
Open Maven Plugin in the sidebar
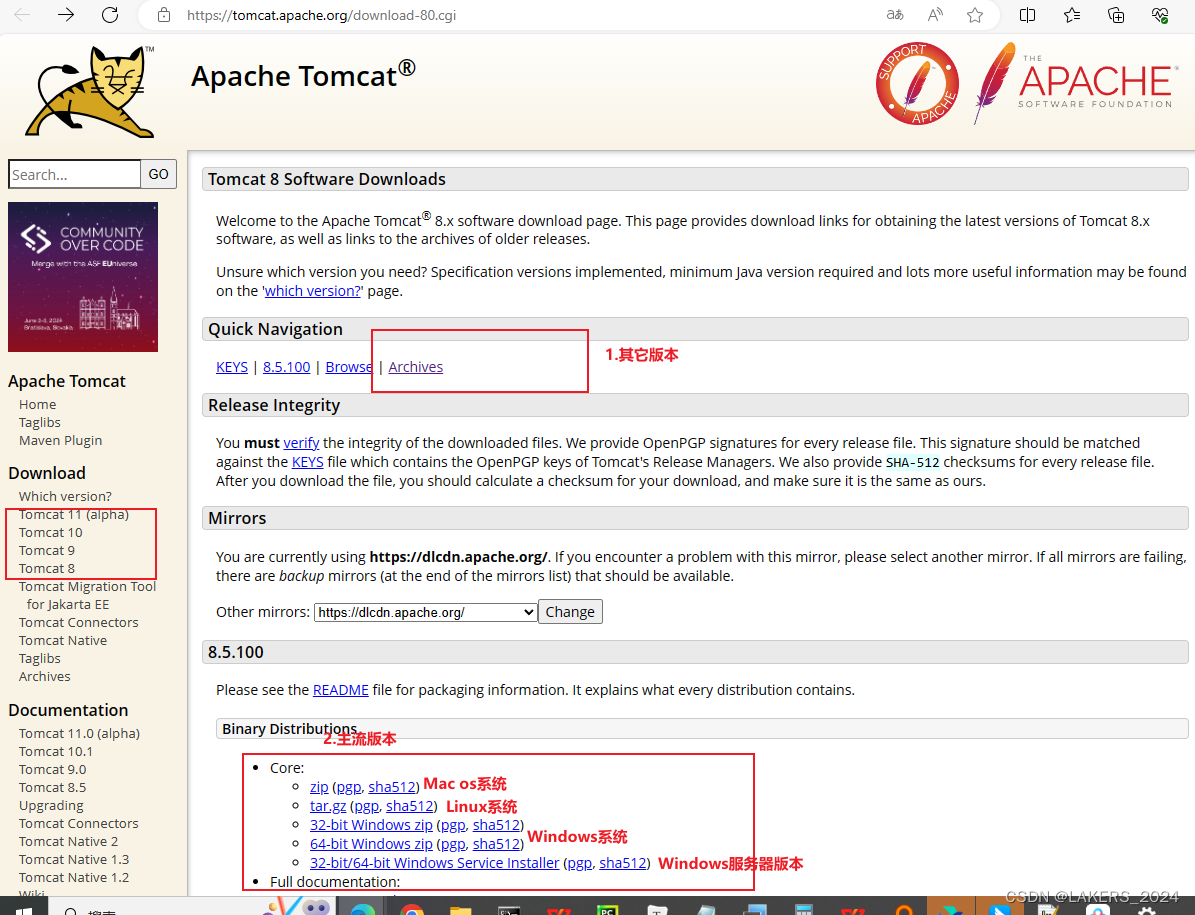pyautogui.click(x=60, y=440)
